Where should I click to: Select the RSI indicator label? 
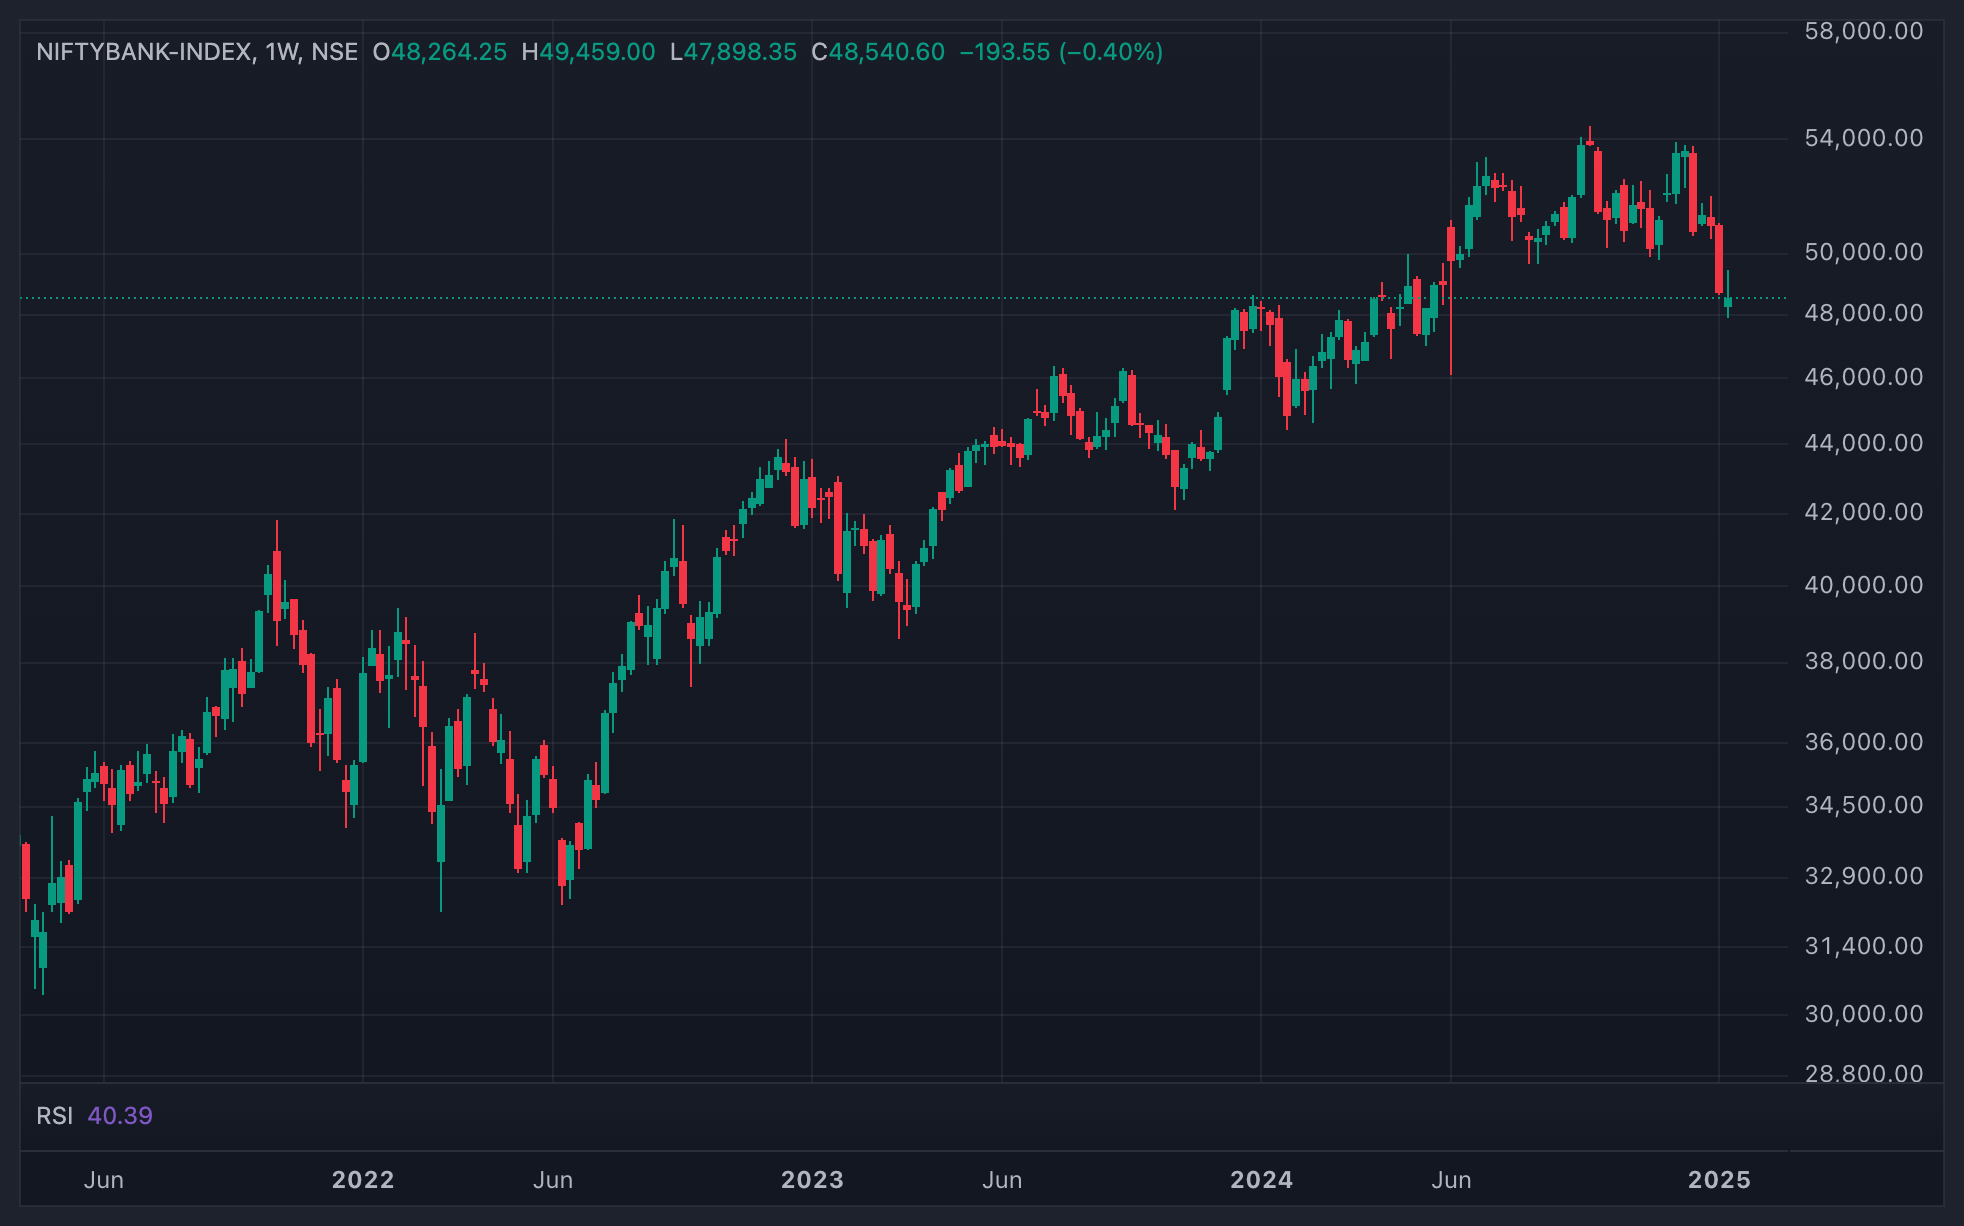coord(54,1116)
